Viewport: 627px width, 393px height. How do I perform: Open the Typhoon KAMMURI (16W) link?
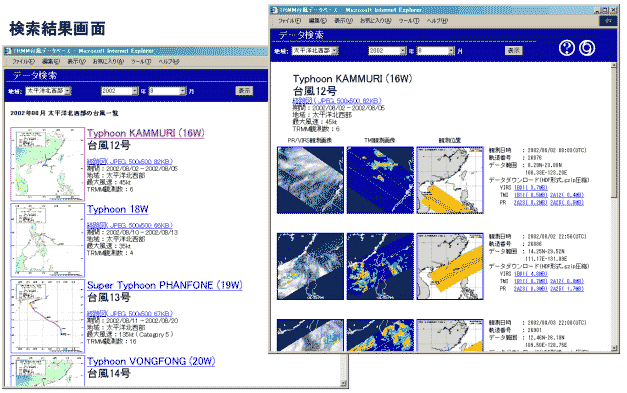(x=146, y=133)
